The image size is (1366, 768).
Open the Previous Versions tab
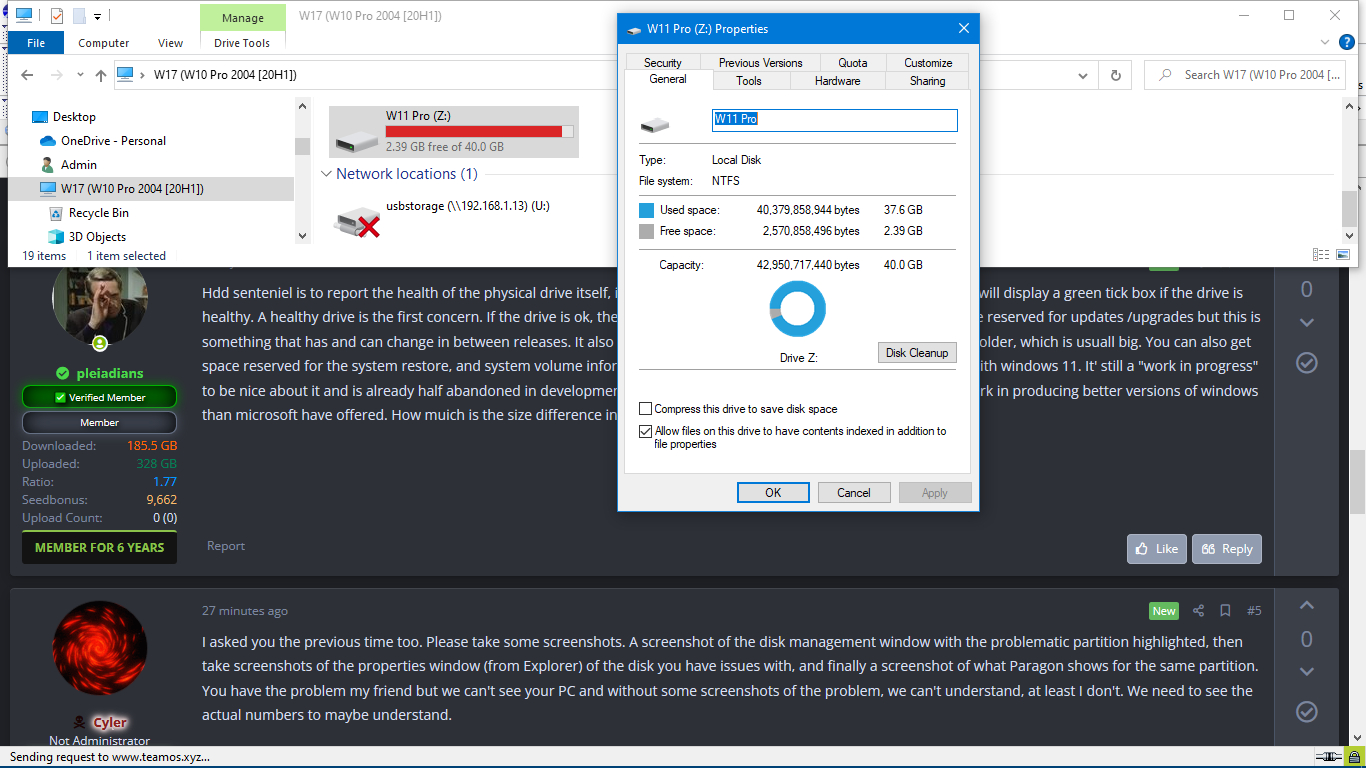coord(760,62)
